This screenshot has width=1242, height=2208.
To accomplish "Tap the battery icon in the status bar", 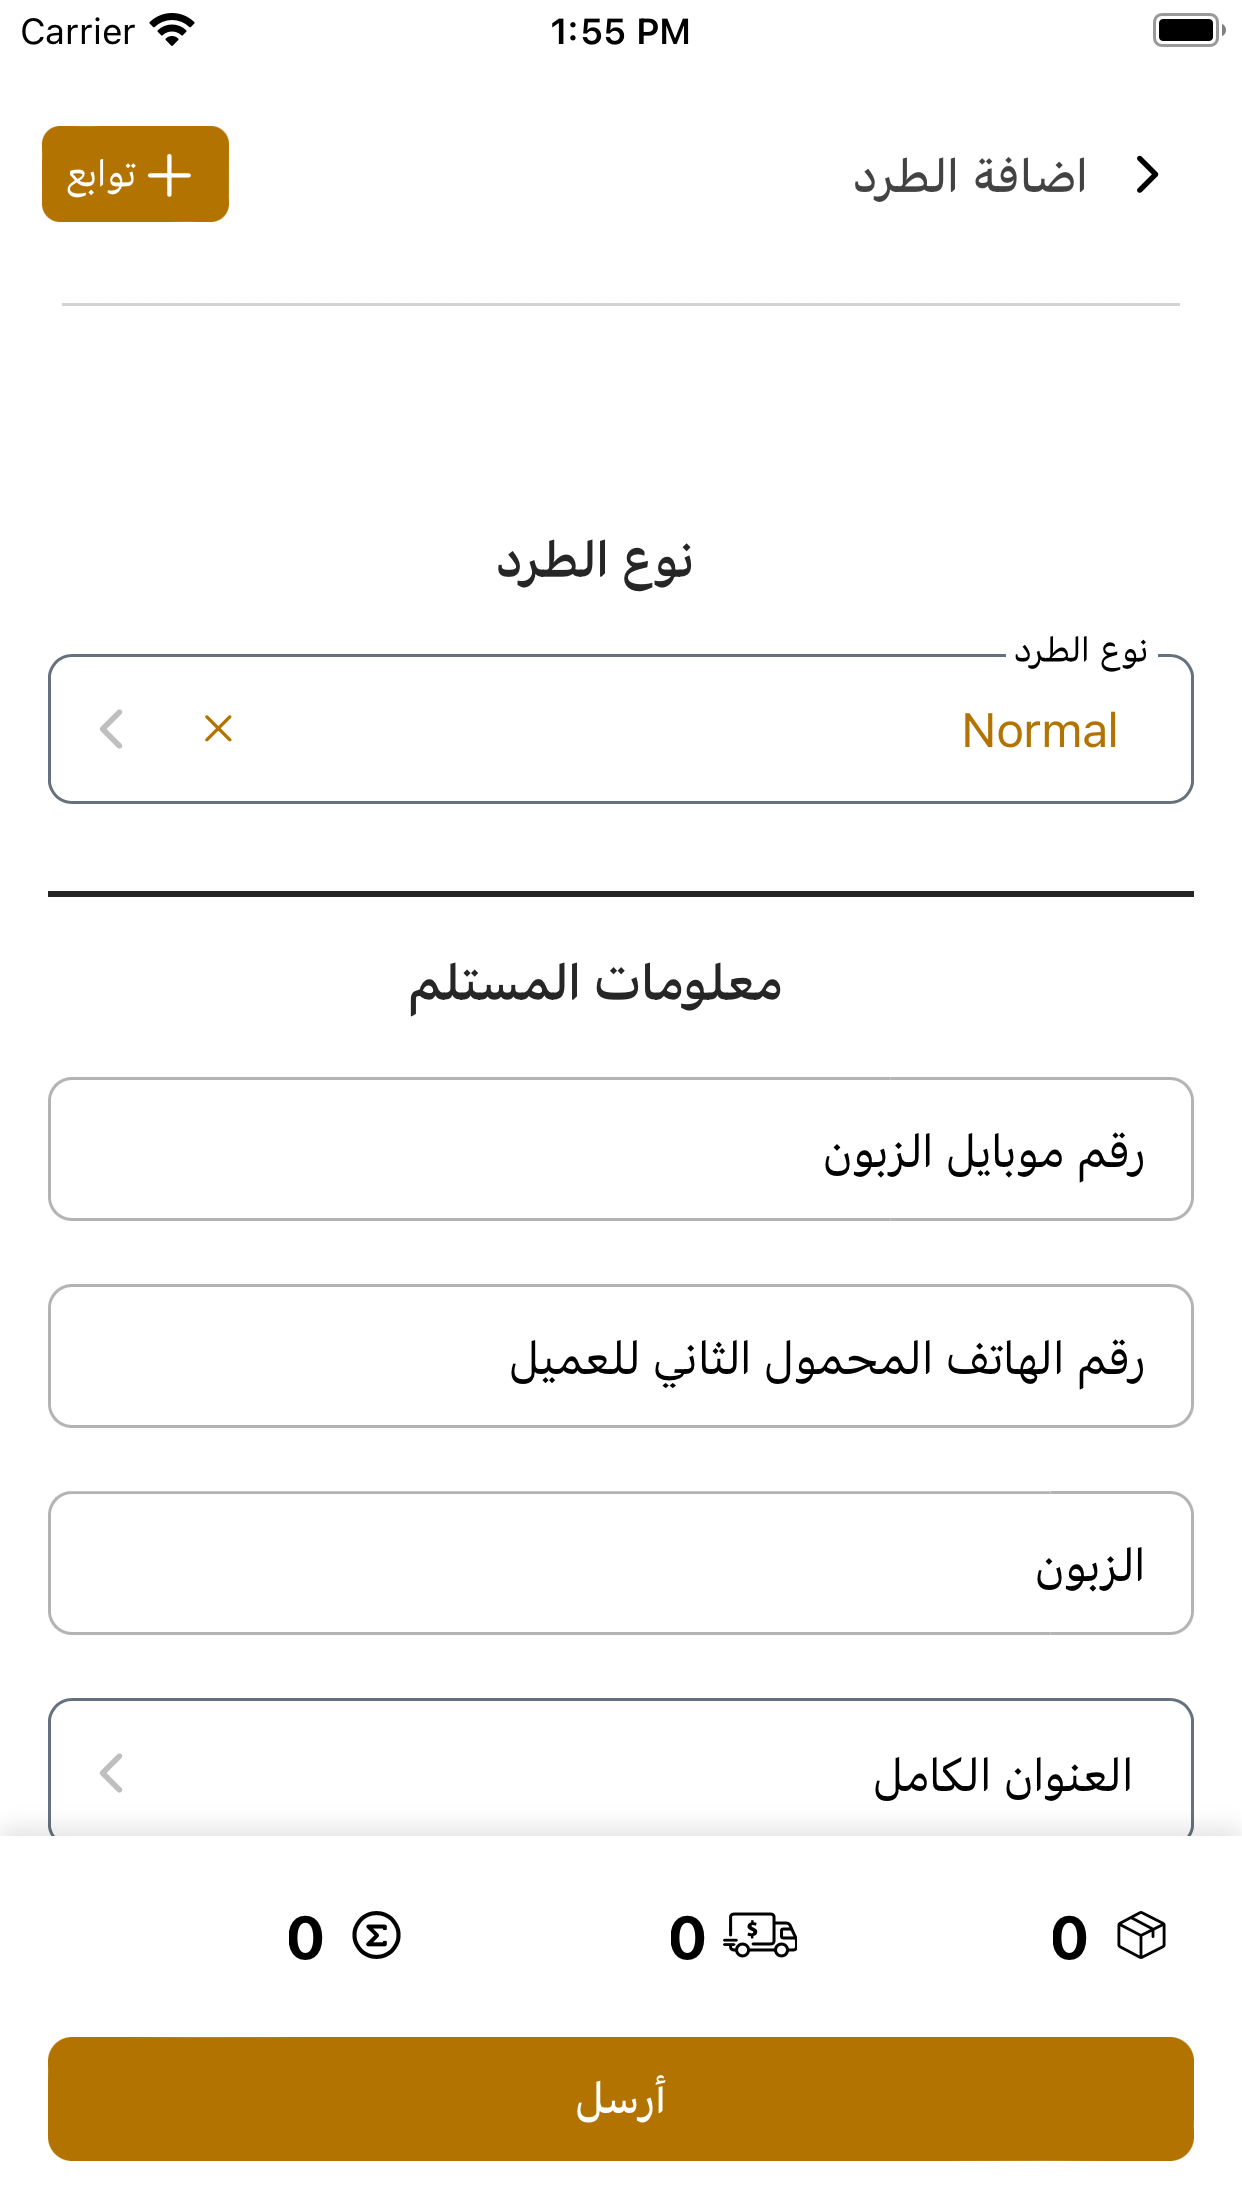I will point(1189,31).
